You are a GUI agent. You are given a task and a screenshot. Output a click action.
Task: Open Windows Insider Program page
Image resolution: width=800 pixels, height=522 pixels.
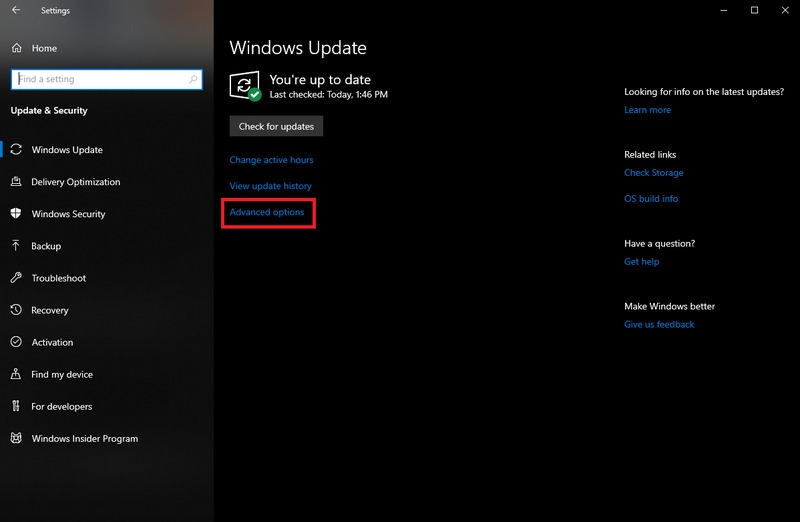pos(84,438)
